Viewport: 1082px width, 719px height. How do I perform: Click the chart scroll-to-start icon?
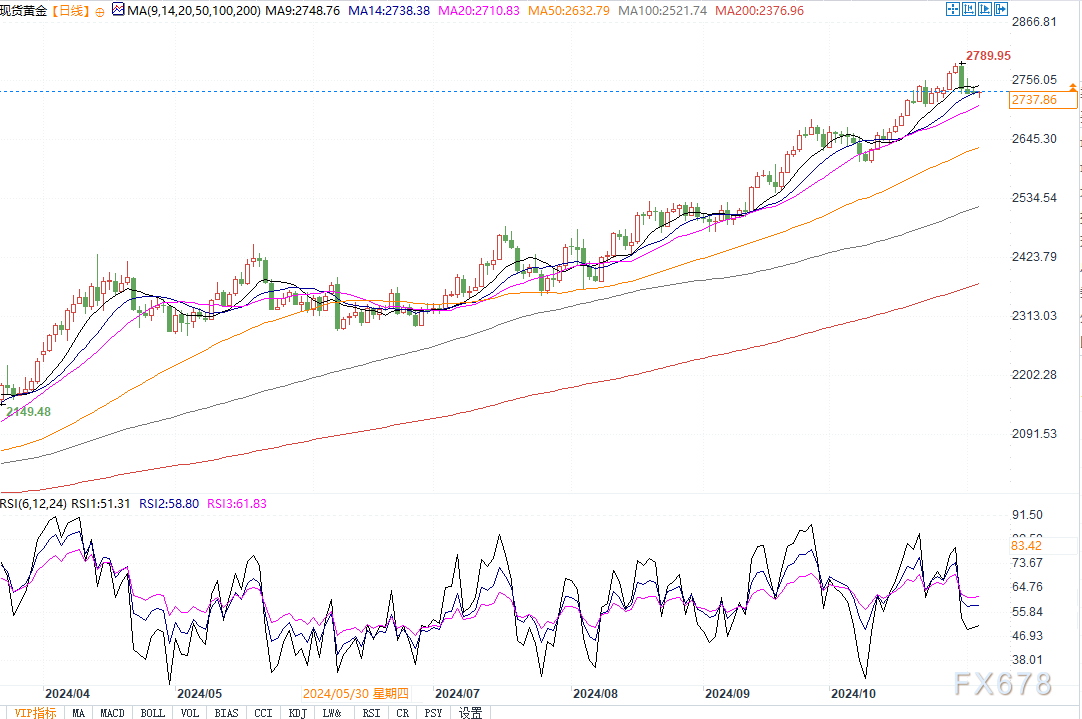971,10
